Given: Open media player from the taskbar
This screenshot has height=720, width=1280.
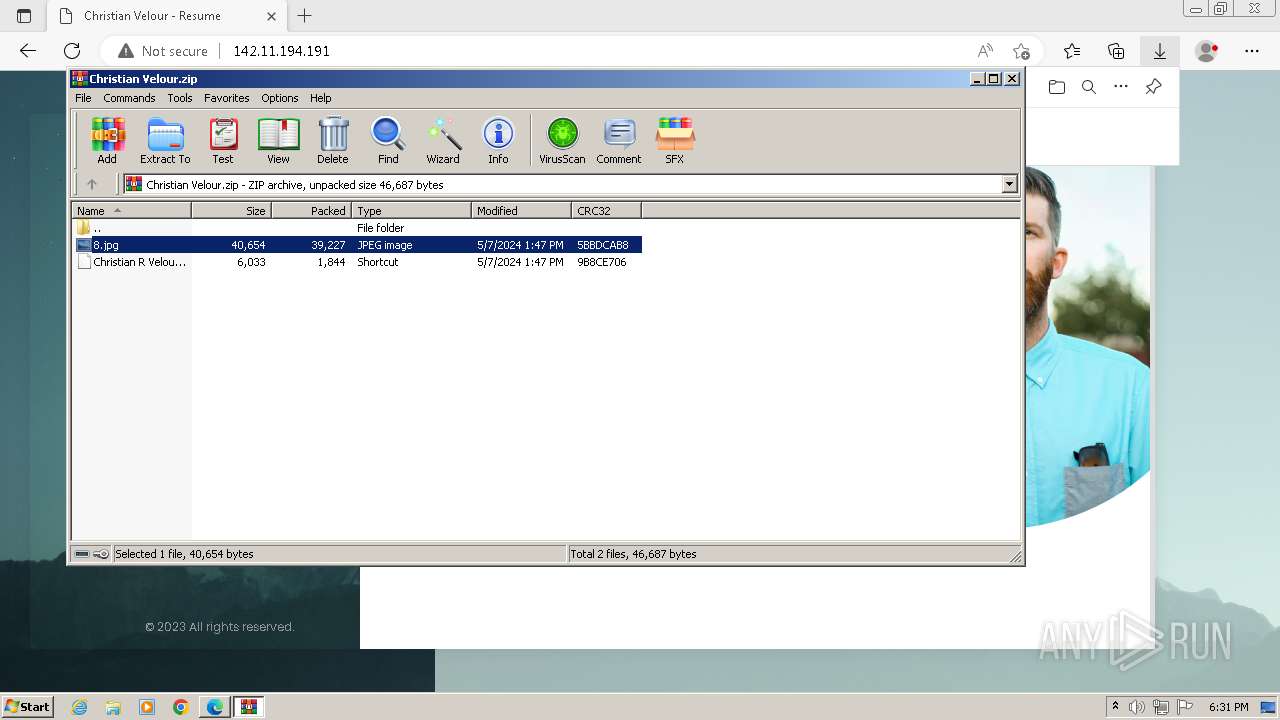Looking at the screenshot, I should (147, 707).
